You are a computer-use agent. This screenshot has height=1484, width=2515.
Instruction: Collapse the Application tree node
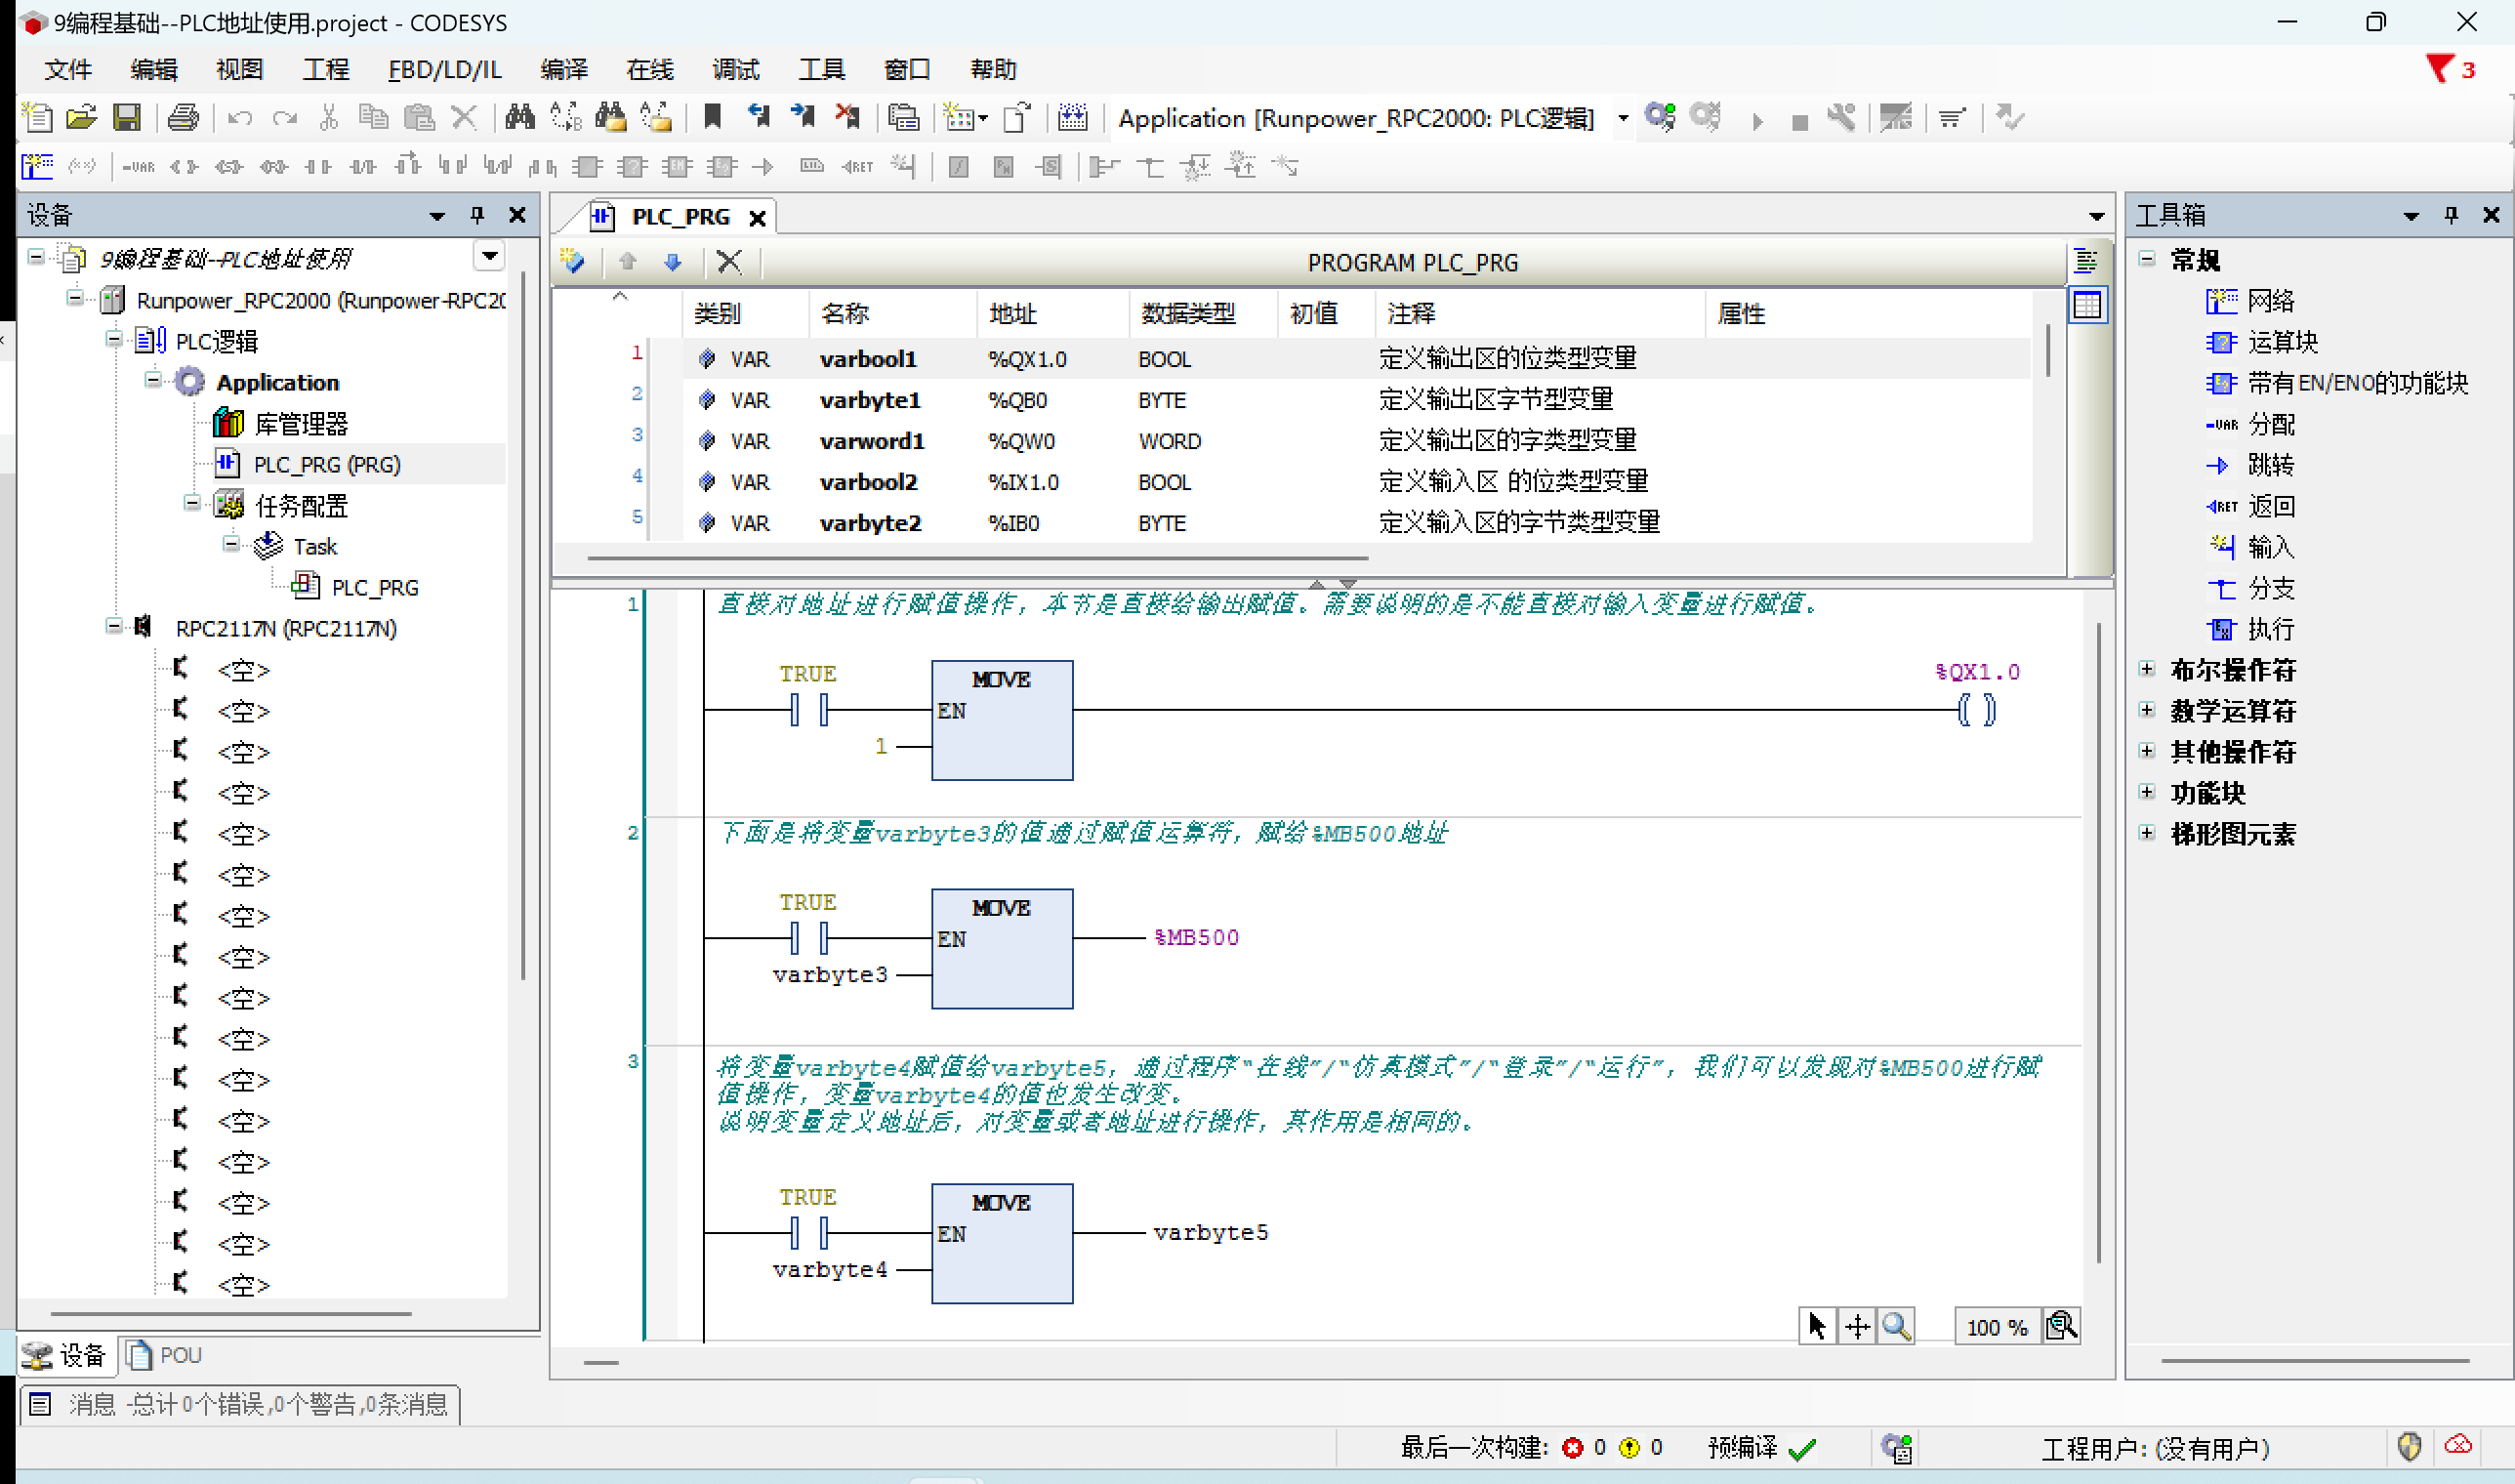click(152, 380)
